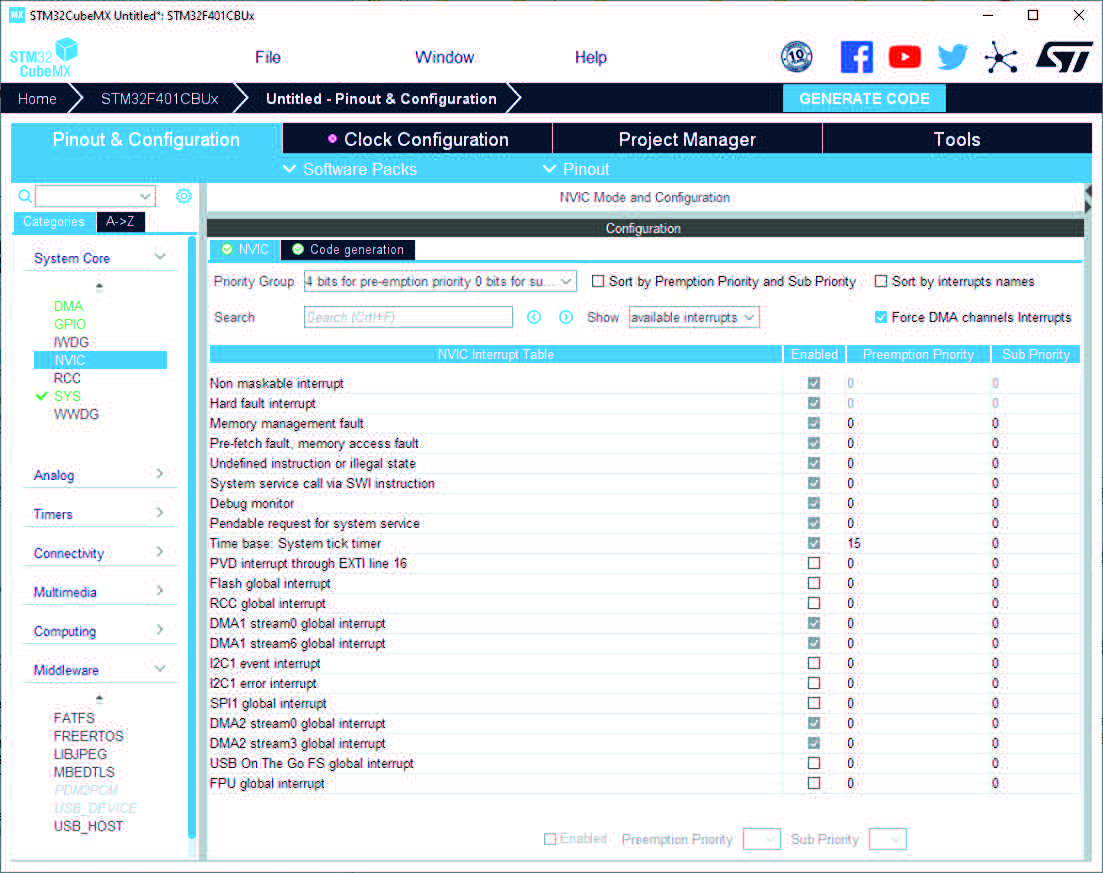Go to Home breadcrumb
The height and width of the screenshot is (873, 1103).
point(37,98)
